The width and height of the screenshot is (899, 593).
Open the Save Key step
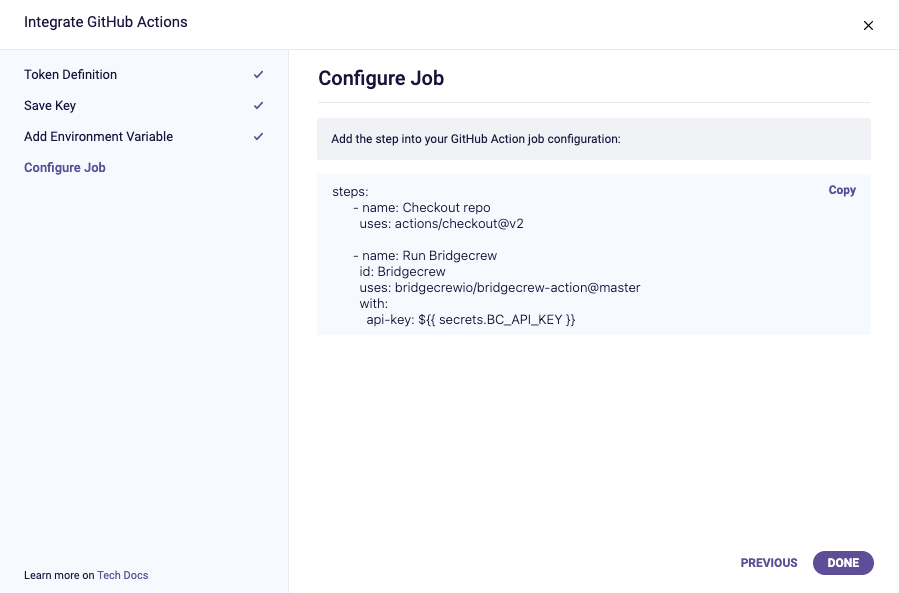coord(50,106)
